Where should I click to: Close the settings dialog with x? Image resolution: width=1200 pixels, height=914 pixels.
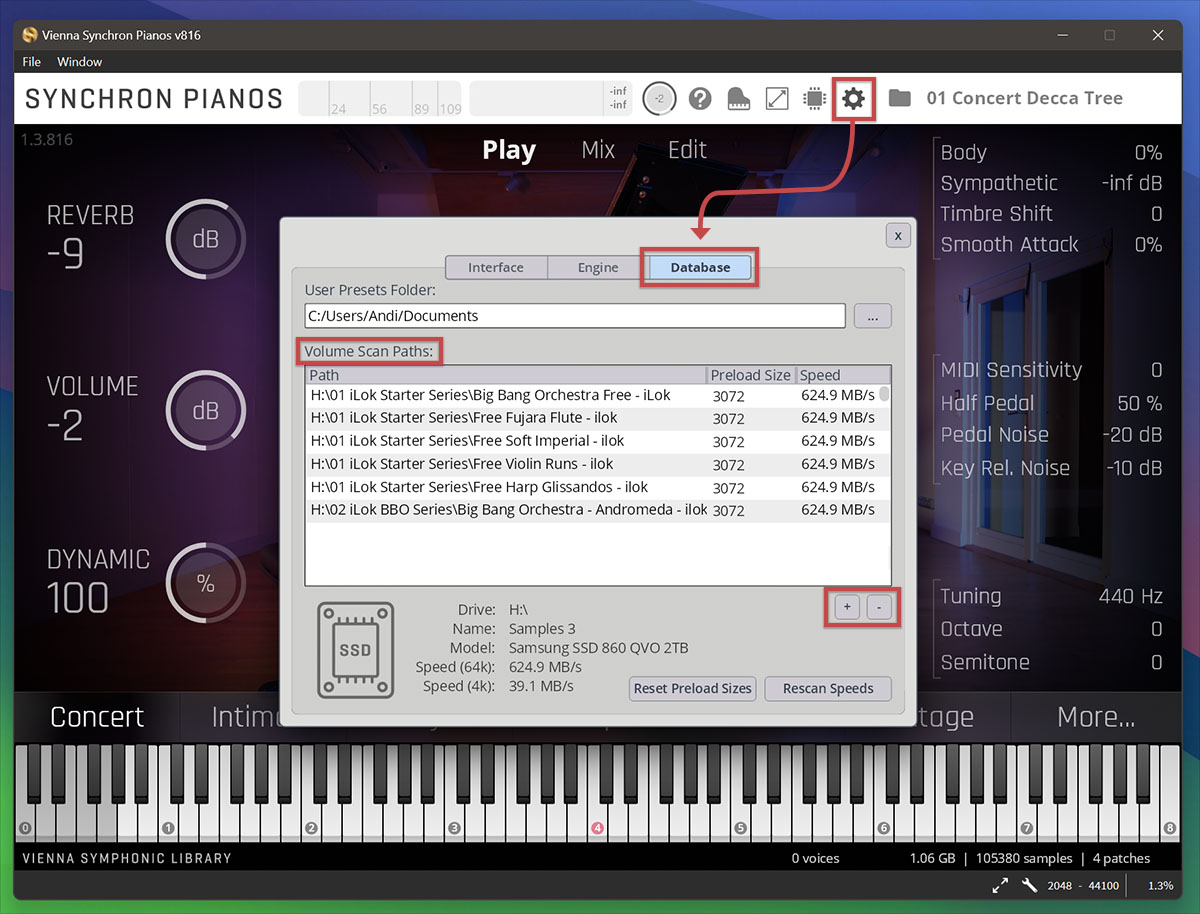pyautogui.click(x=898, y=235)
